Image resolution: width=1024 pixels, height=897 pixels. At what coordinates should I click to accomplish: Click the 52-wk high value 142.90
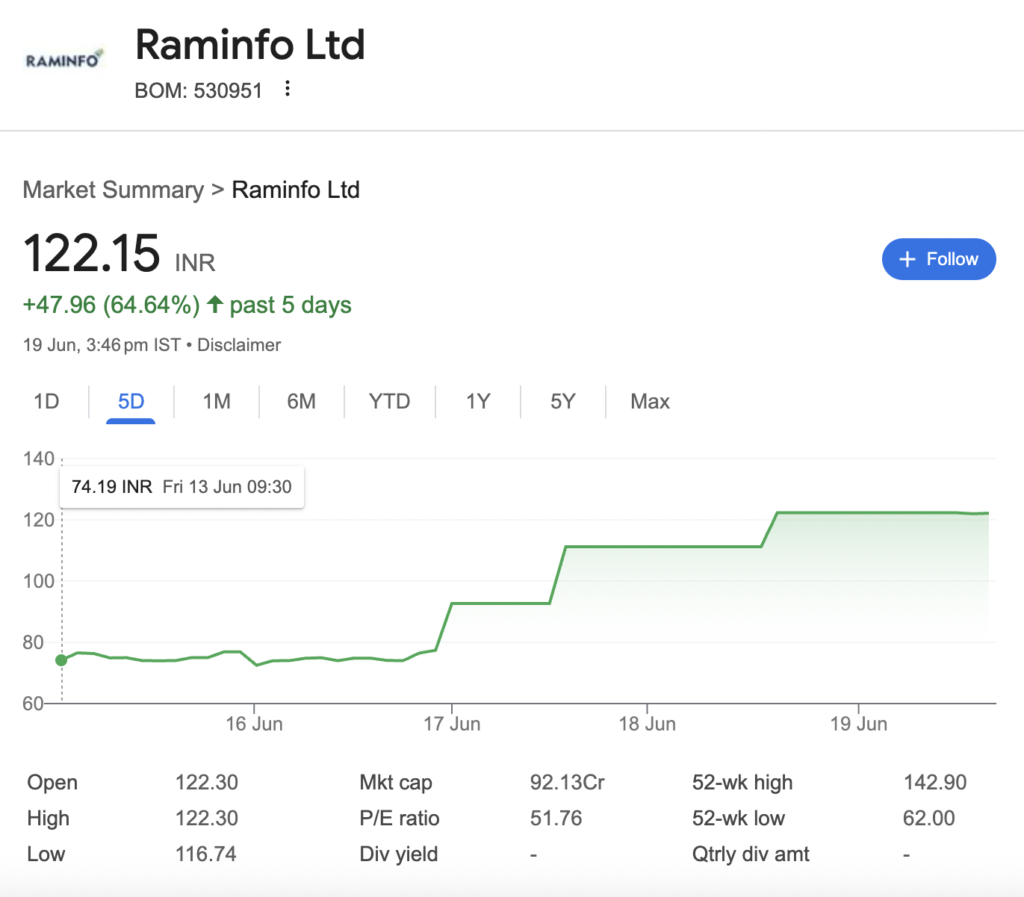[x=935, y=782]
